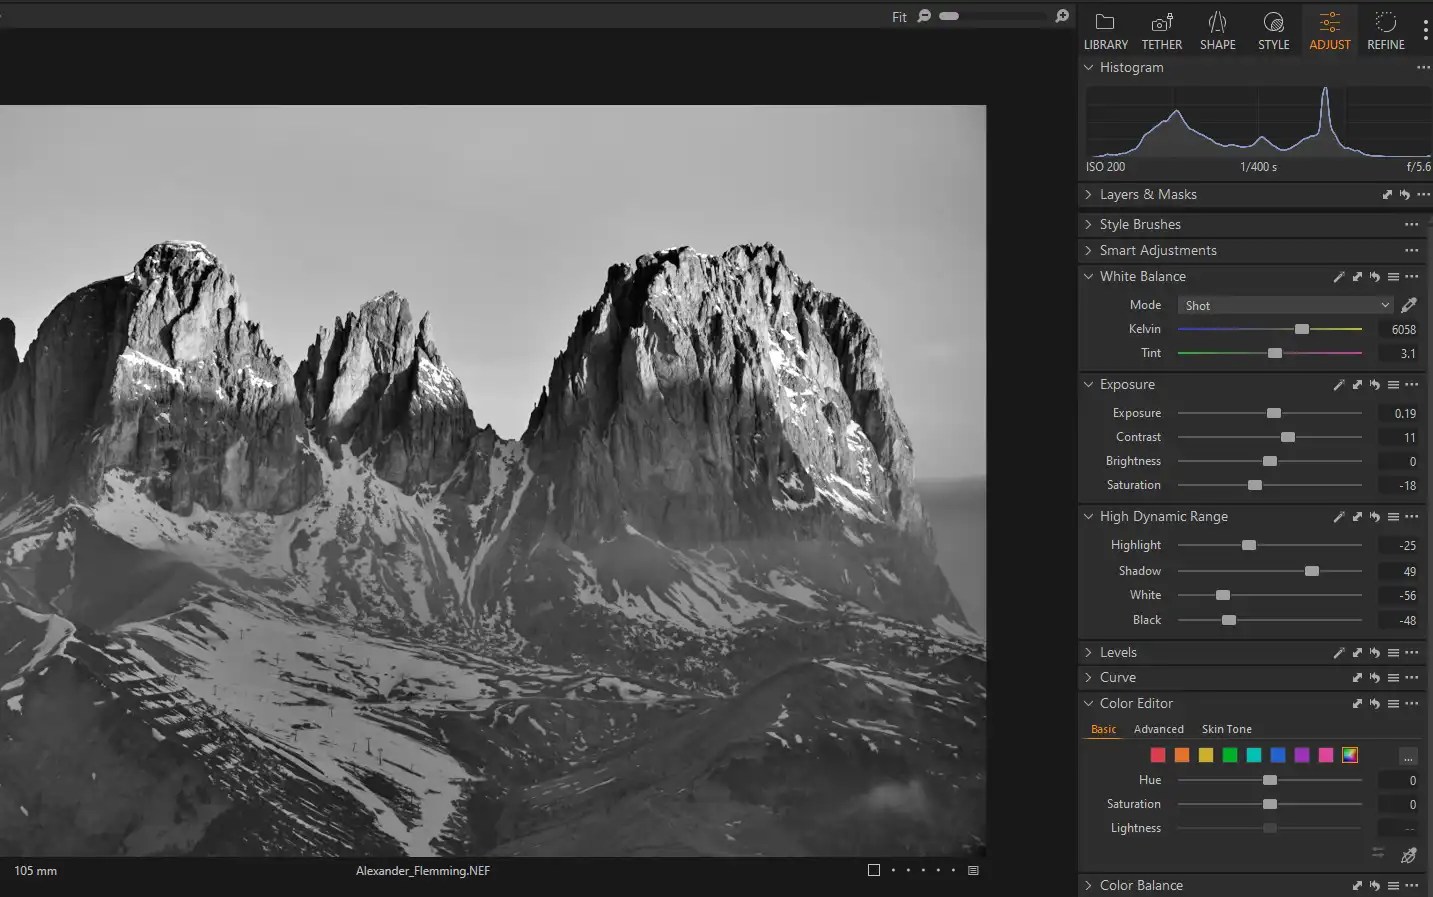Select the Tether tool tab icon
This screenshot has height=897, width=1433.
[1161, 25]
